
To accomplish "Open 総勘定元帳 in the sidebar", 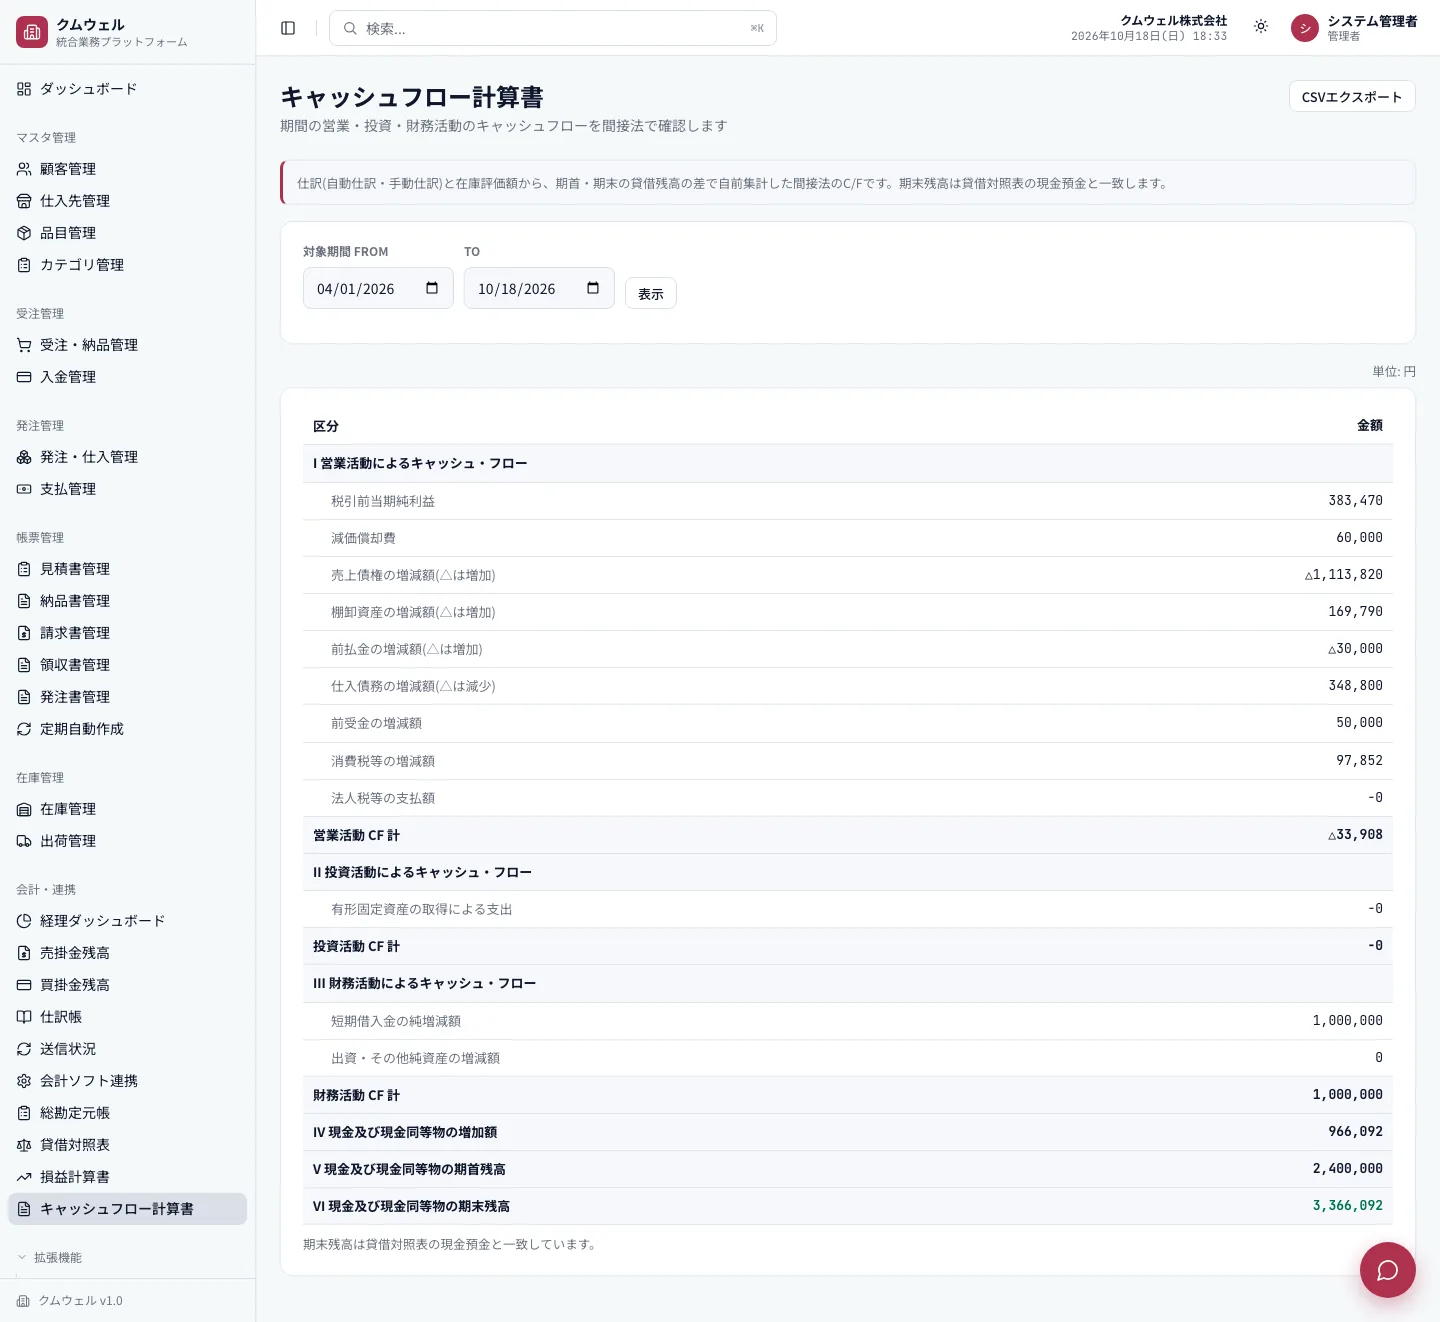I will 127,1113.
